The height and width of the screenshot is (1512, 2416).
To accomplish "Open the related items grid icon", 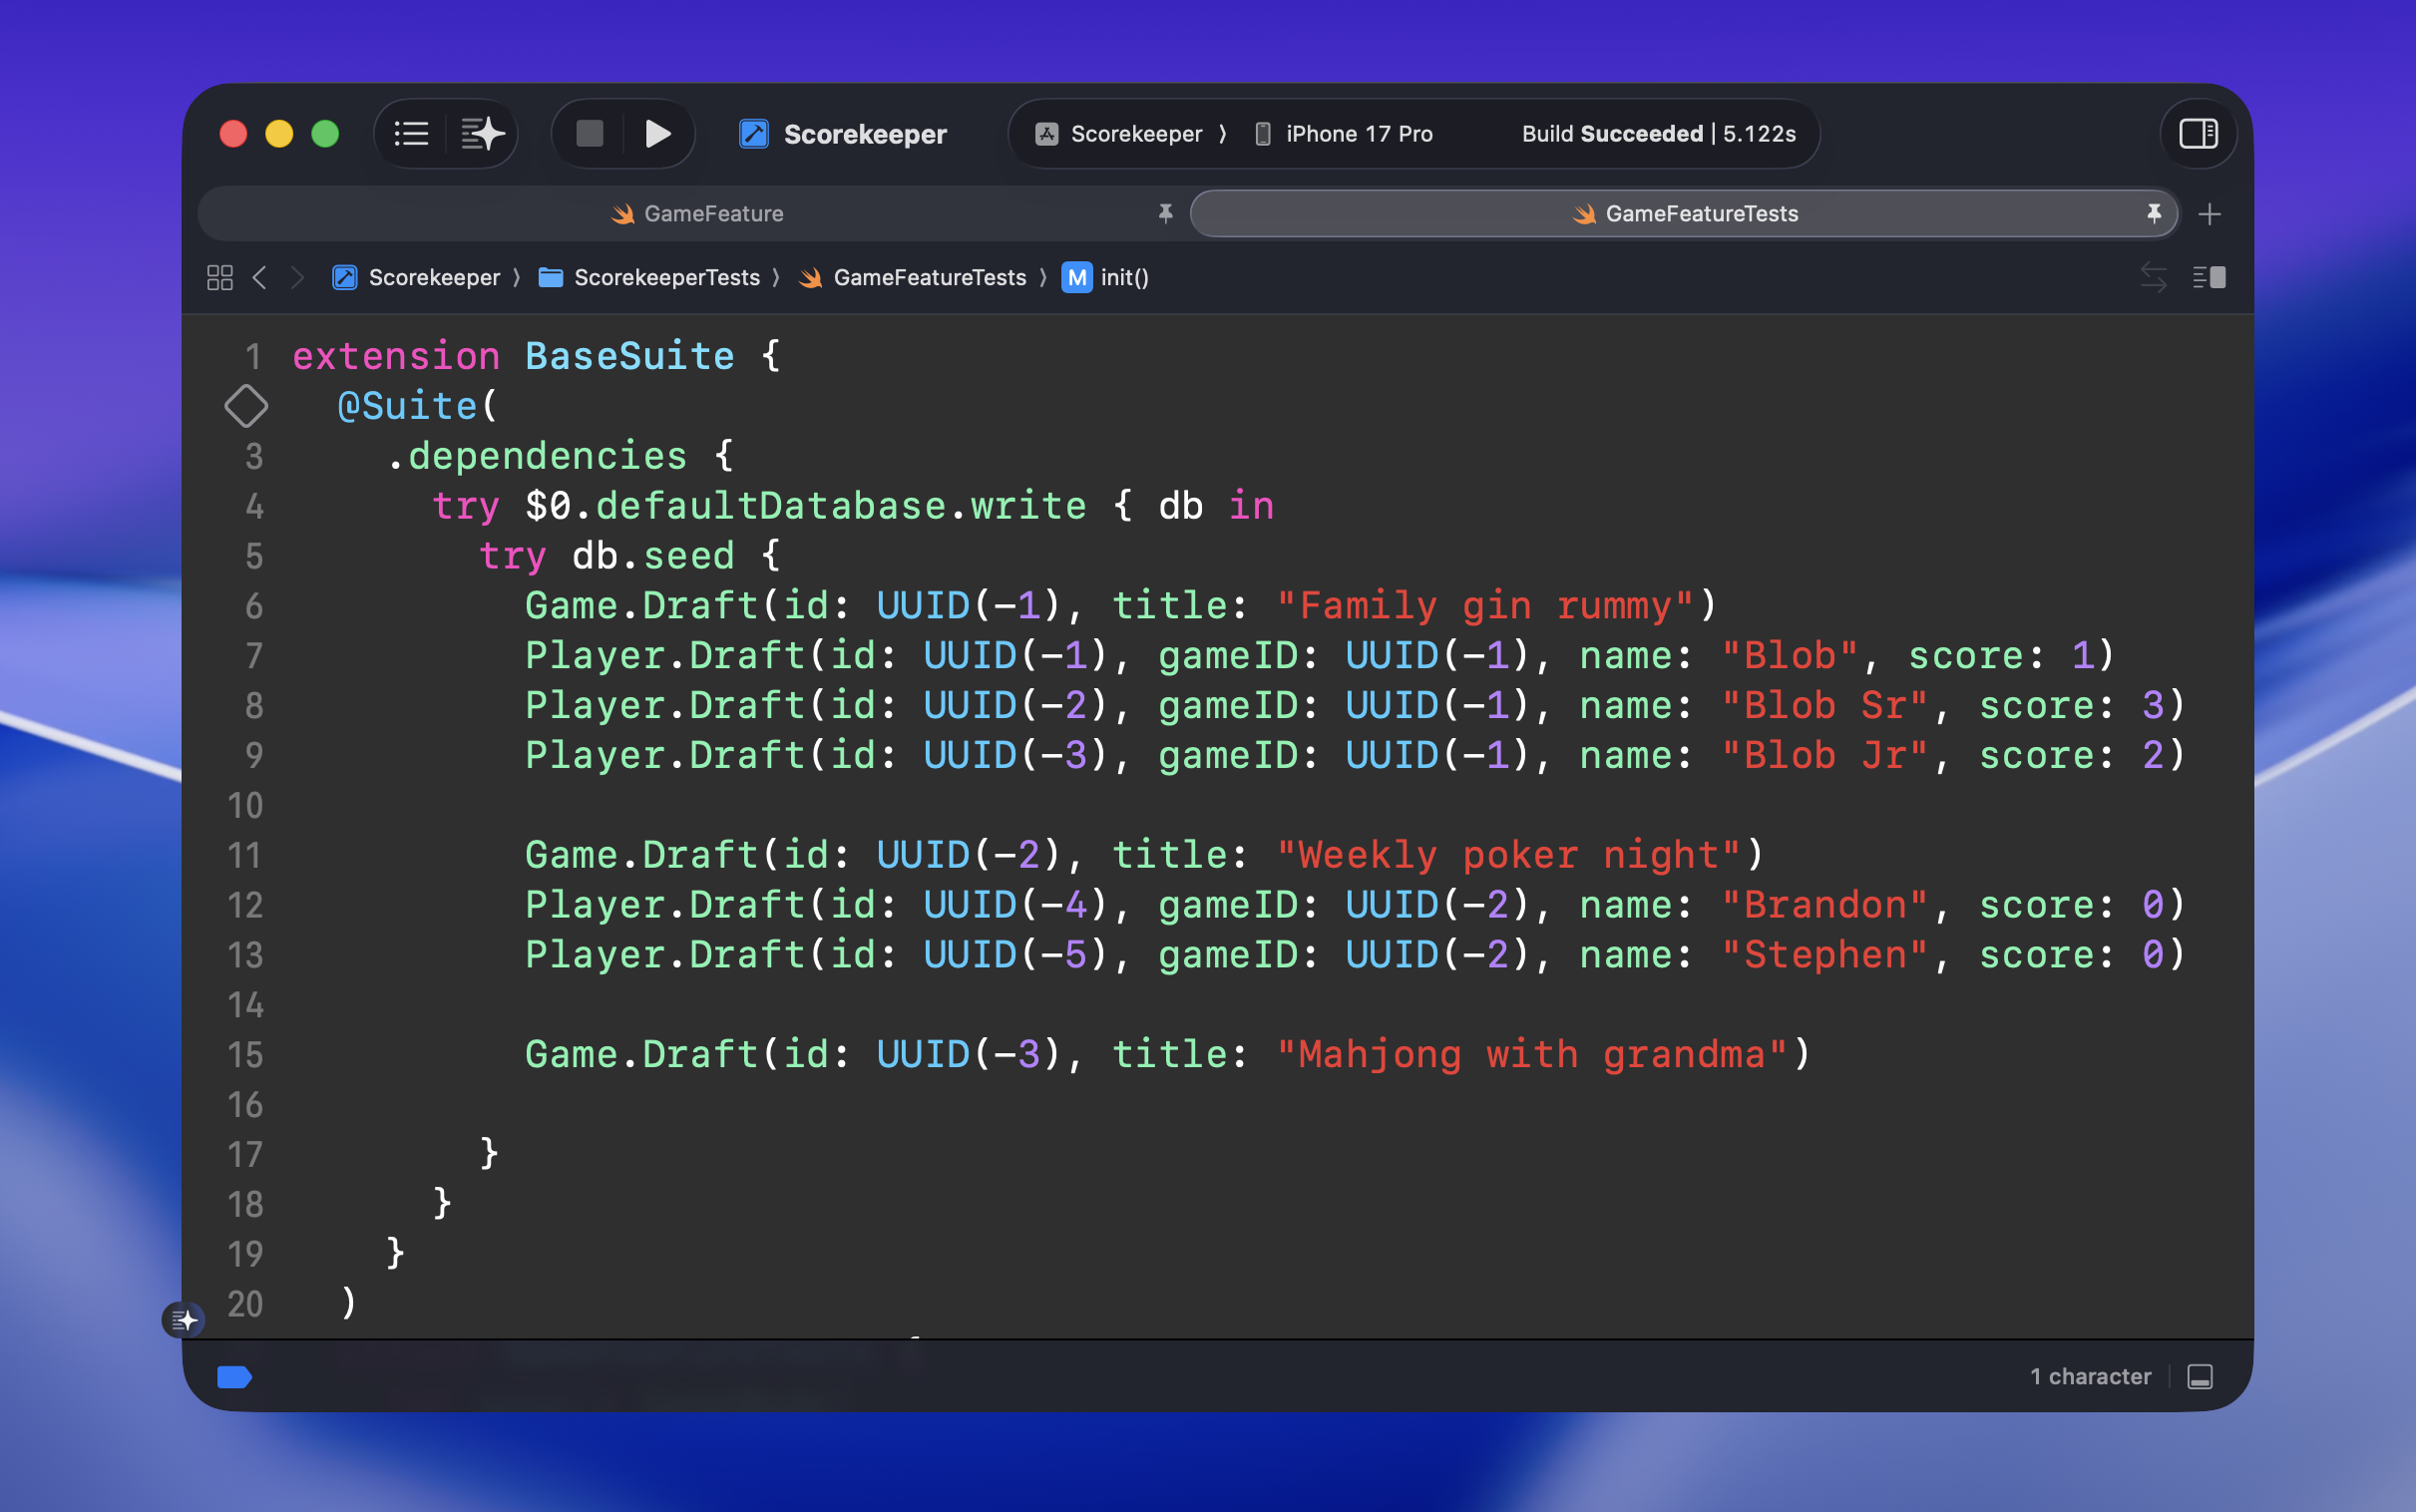I will pos(220,277).
